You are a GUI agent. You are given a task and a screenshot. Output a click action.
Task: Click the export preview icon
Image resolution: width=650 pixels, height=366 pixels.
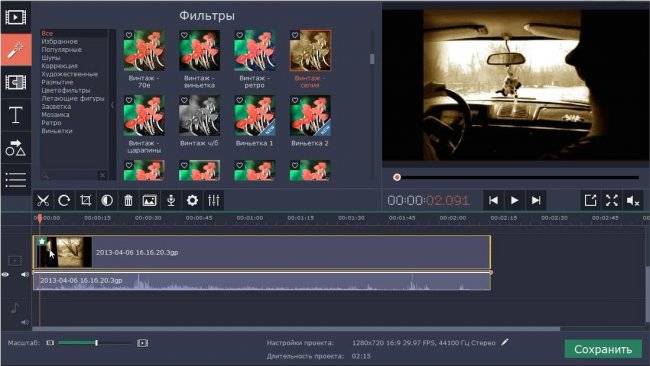(x=590, y=201)
